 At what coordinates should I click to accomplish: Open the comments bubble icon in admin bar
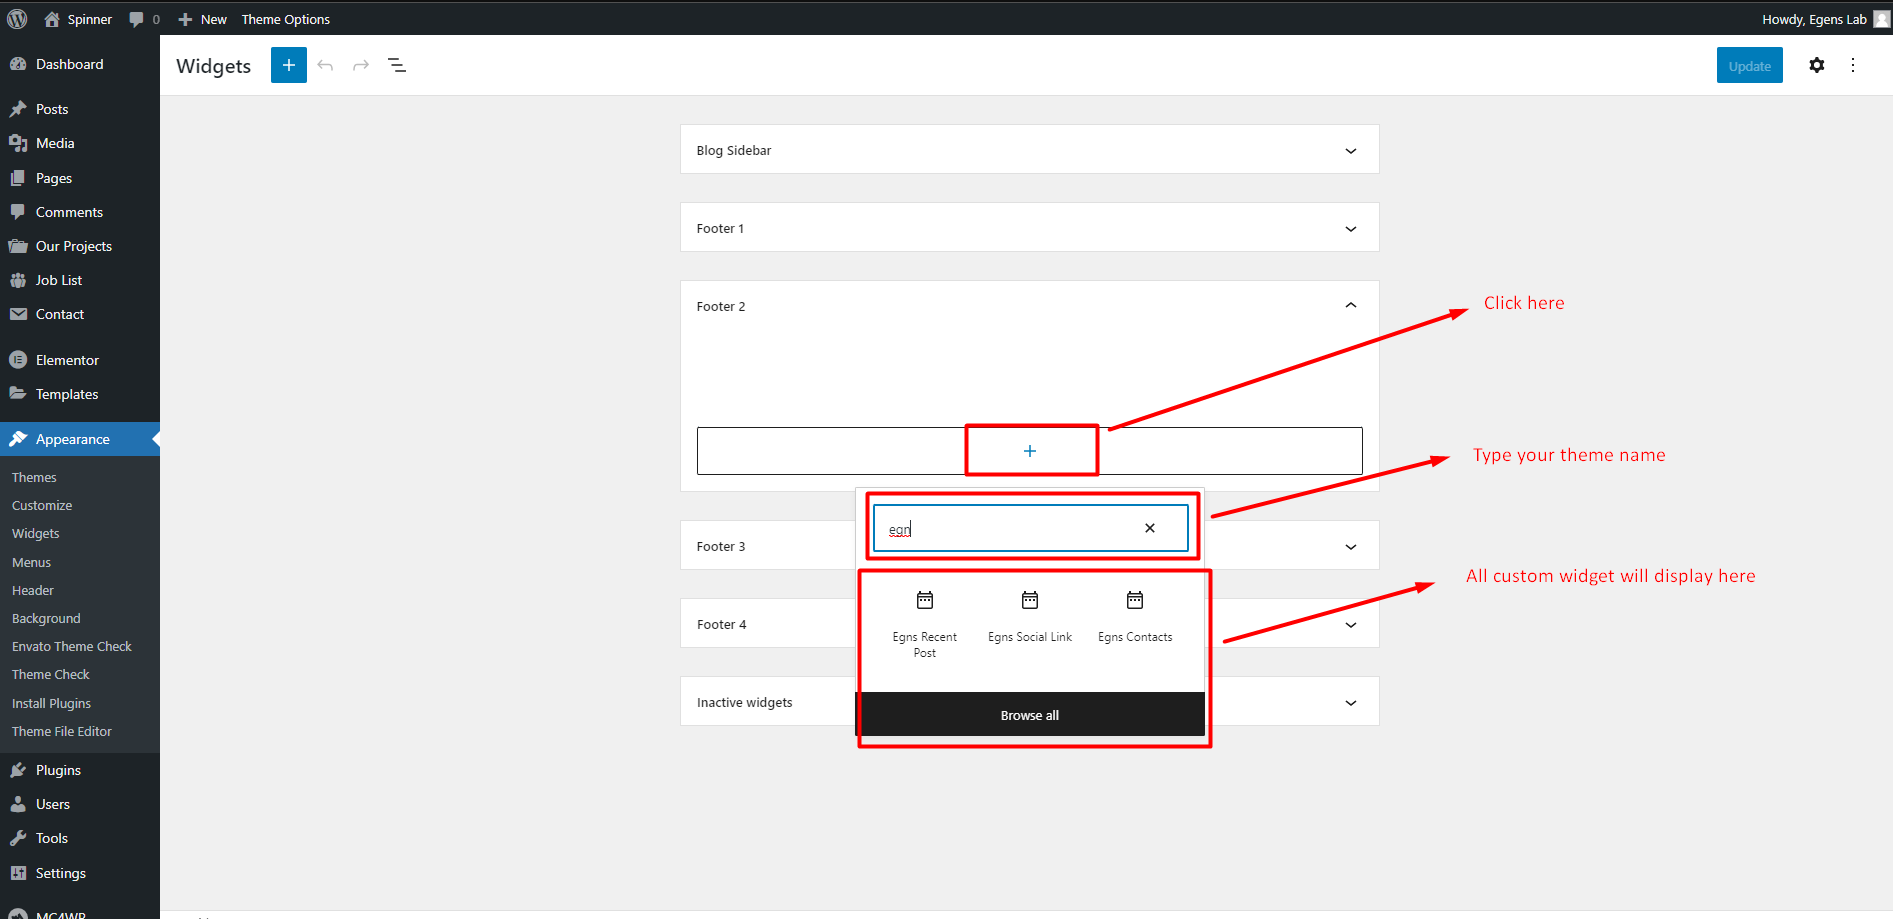(137, 19)
